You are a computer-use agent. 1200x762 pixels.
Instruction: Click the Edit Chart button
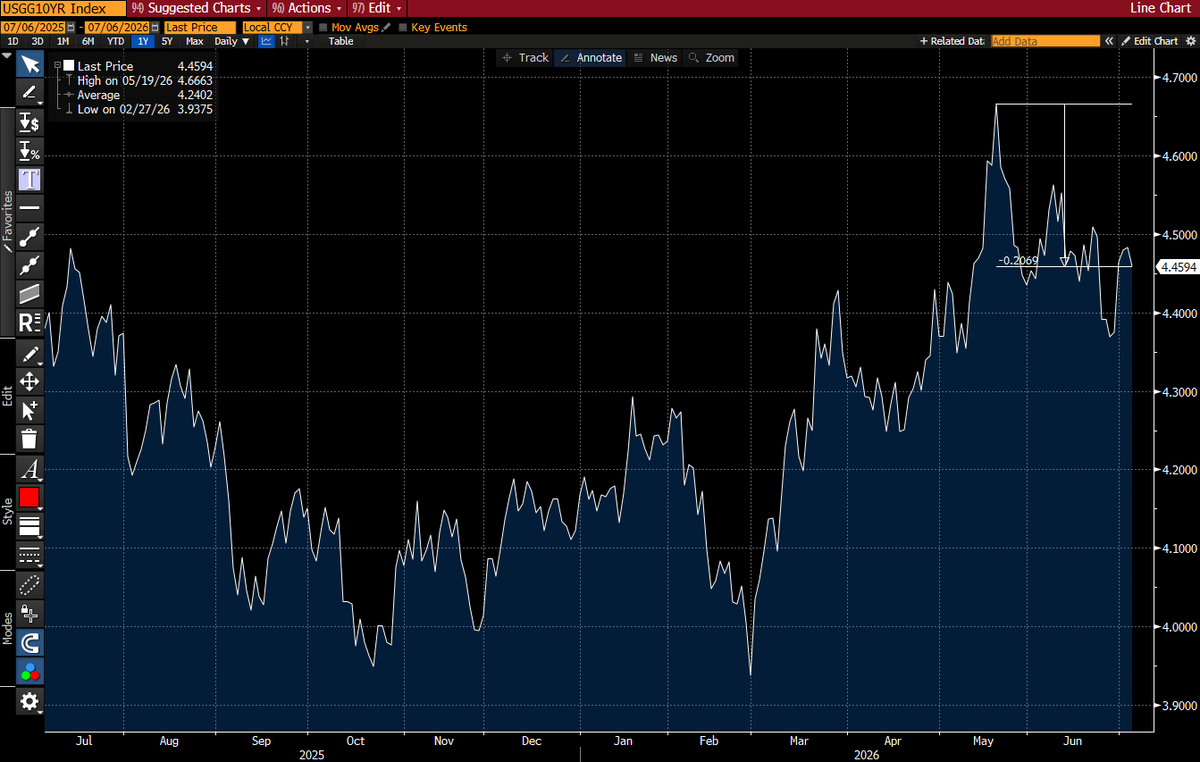[x=1149, y=41]
